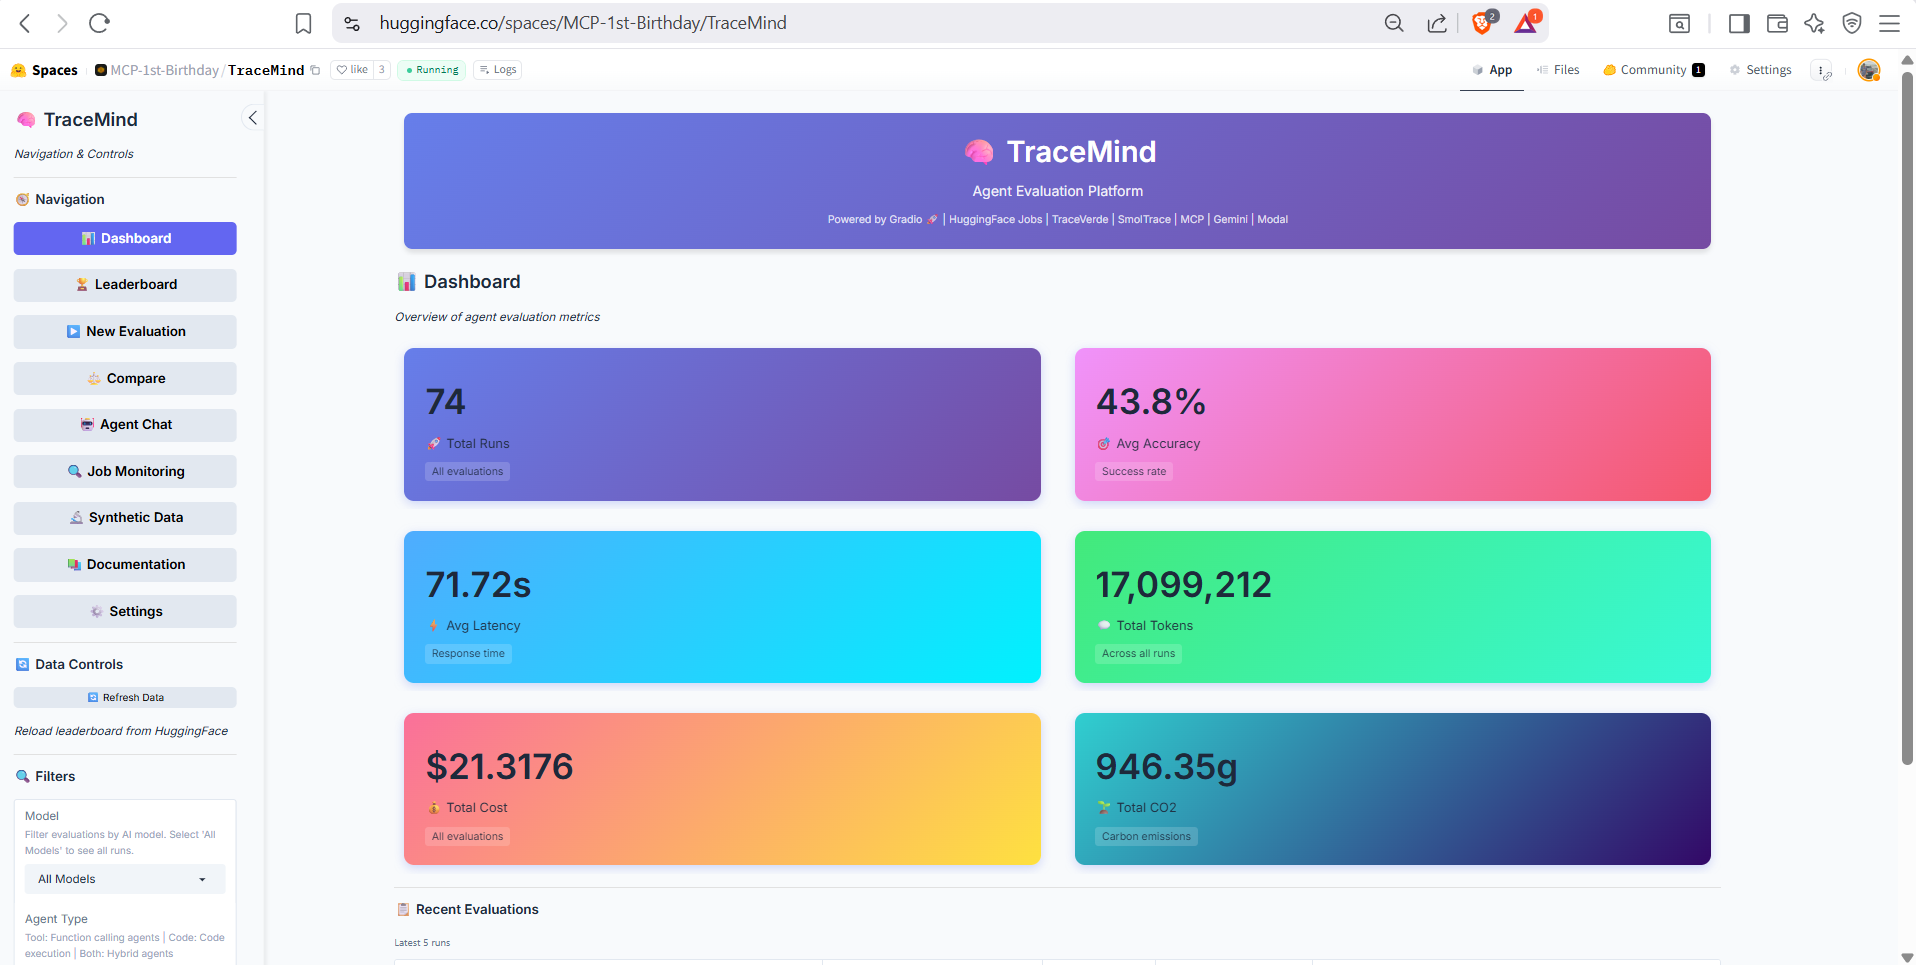Open the Brave VPN shield icon
Image resolution: width=1916 pixels, height=965 pixels.
coord(1852,23)
